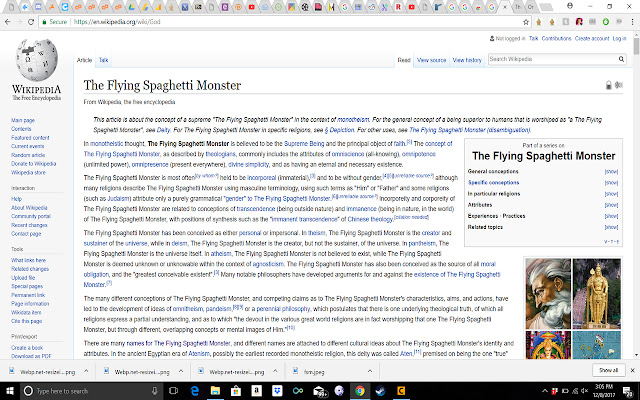Open the View history tab
The image size is (640, 400).
point(467,60)
